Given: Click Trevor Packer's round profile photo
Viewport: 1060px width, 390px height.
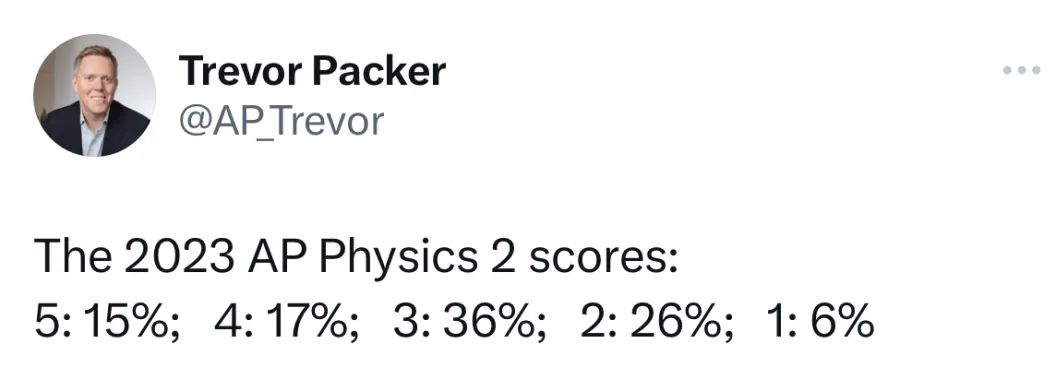Looking at the screenshot, I should click(x=95, y=95).
